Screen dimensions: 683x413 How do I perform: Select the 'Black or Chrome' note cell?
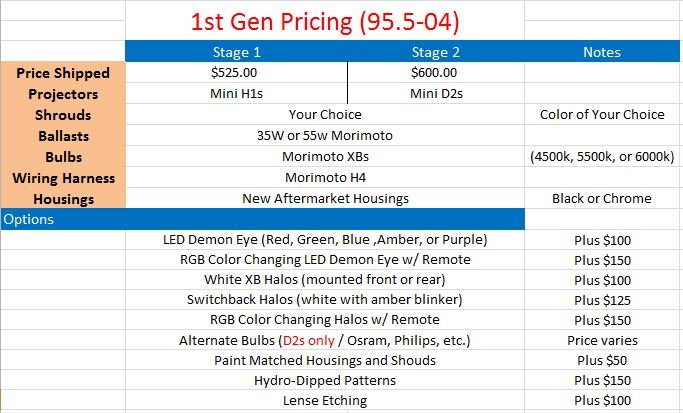click(602, 198)
